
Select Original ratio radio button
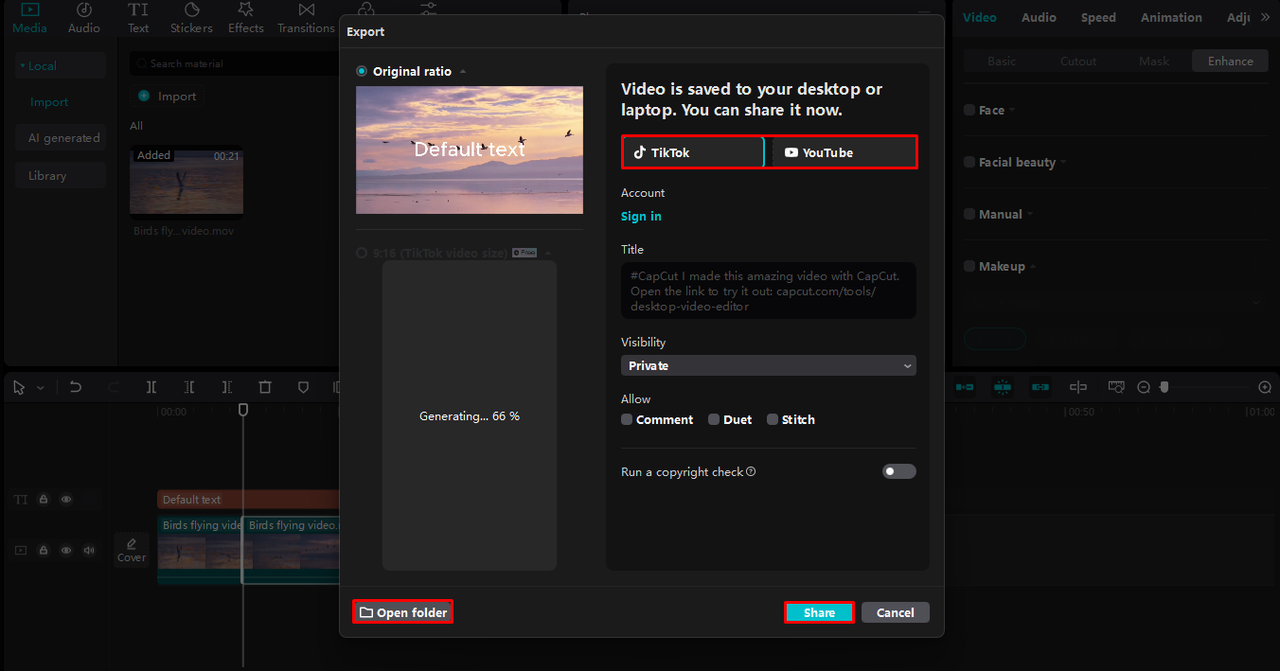(x=362, y=72)
